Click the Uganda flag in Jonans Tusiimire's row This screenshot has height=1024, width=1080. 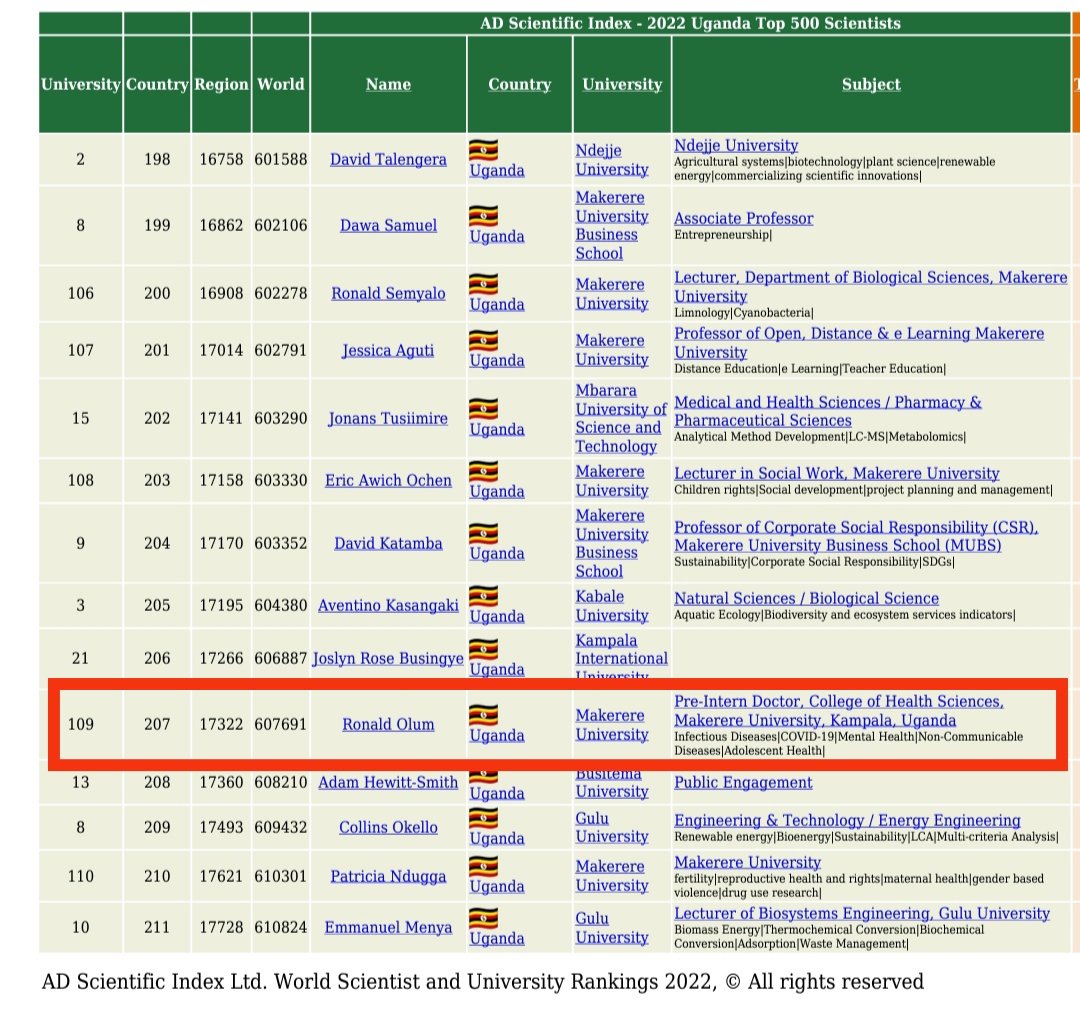point(484,408)
